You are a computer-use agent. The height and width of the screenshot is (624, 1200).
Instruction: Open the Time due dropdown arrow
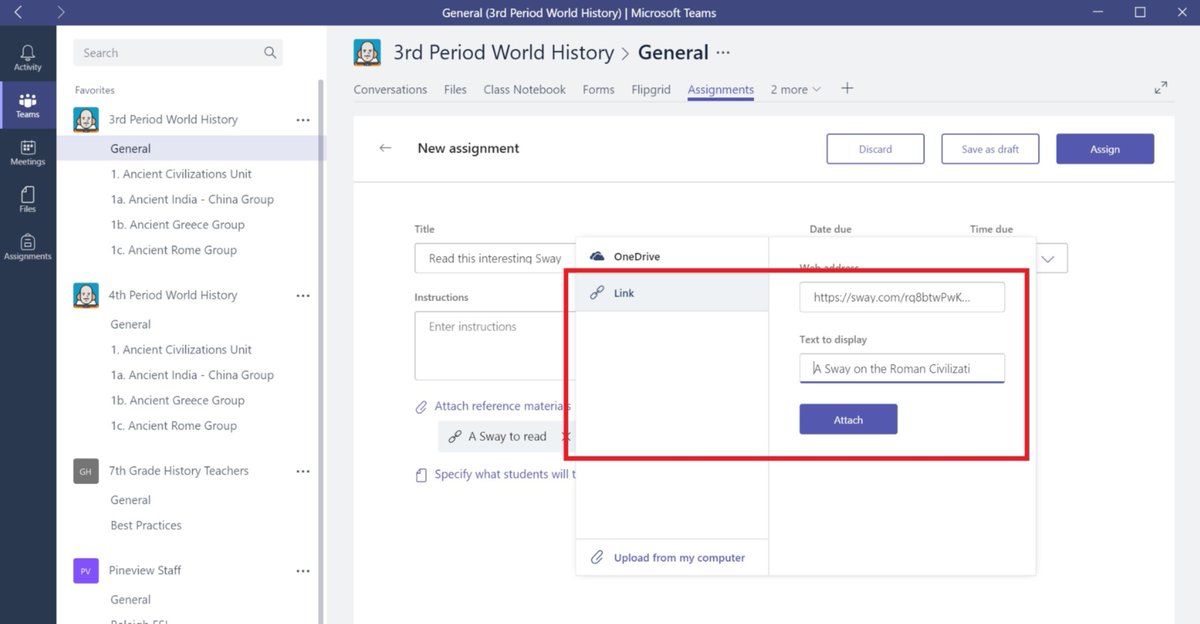[1049, 258]
